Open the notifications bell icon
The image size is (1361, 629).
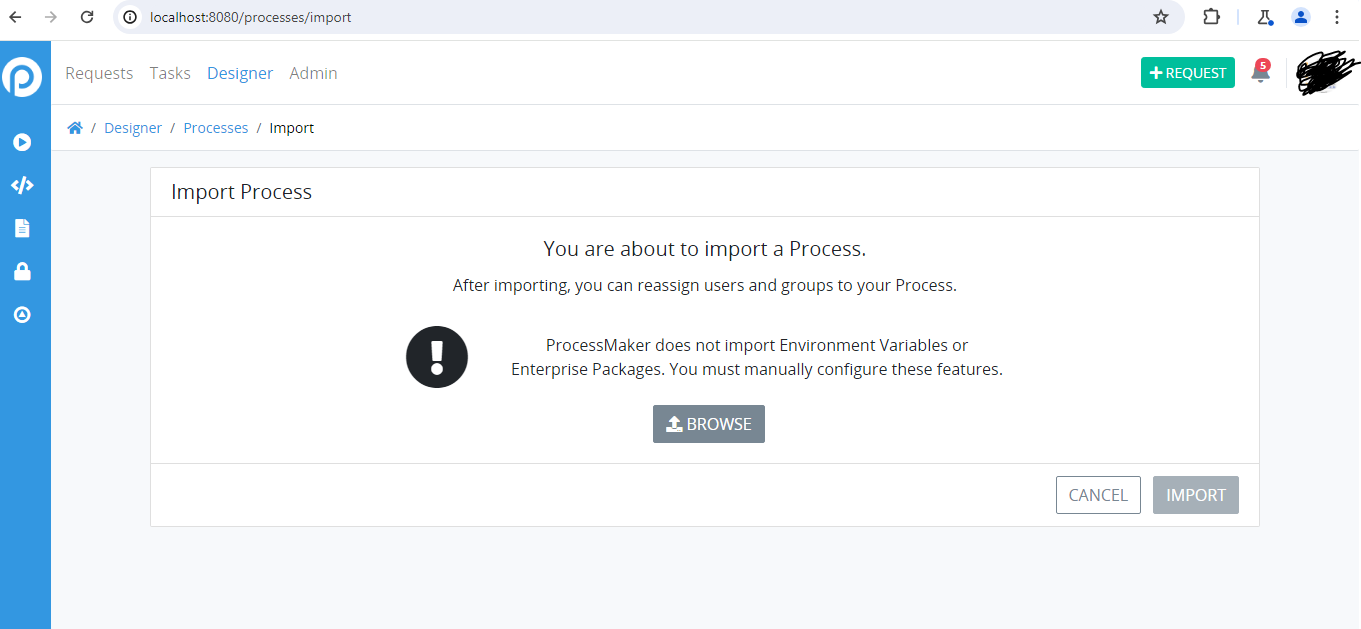1260,72
